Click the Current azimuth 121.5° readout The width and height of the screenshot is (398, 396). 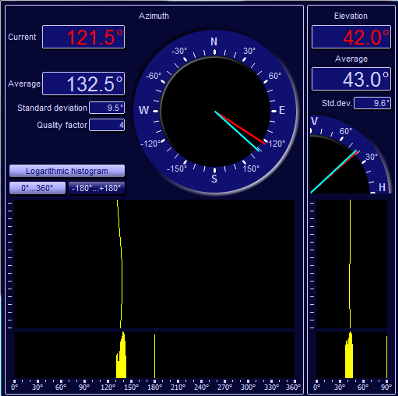[x=84, y=37]
